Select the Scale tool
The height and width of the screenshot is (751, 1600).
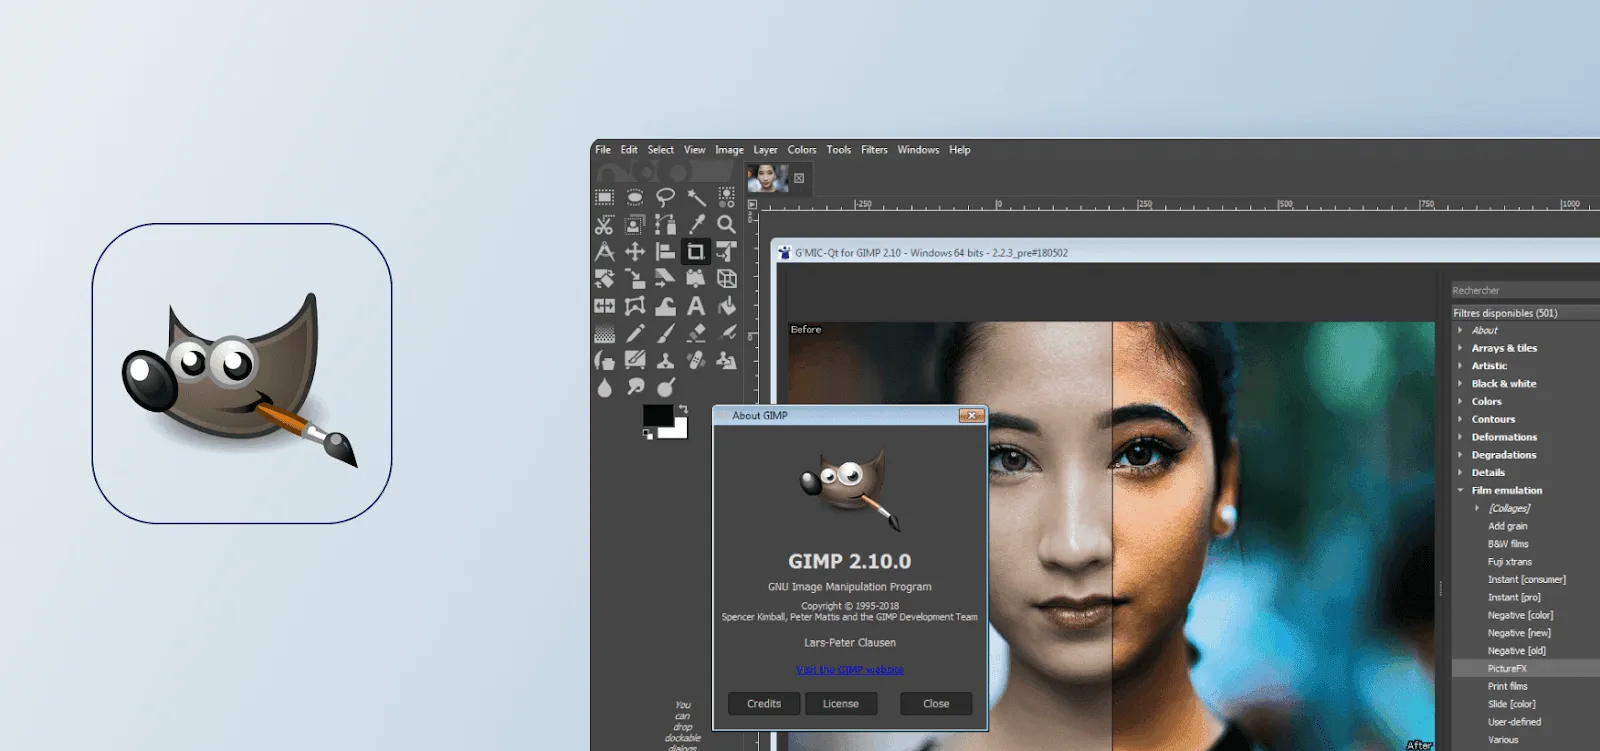click(635, 278)
